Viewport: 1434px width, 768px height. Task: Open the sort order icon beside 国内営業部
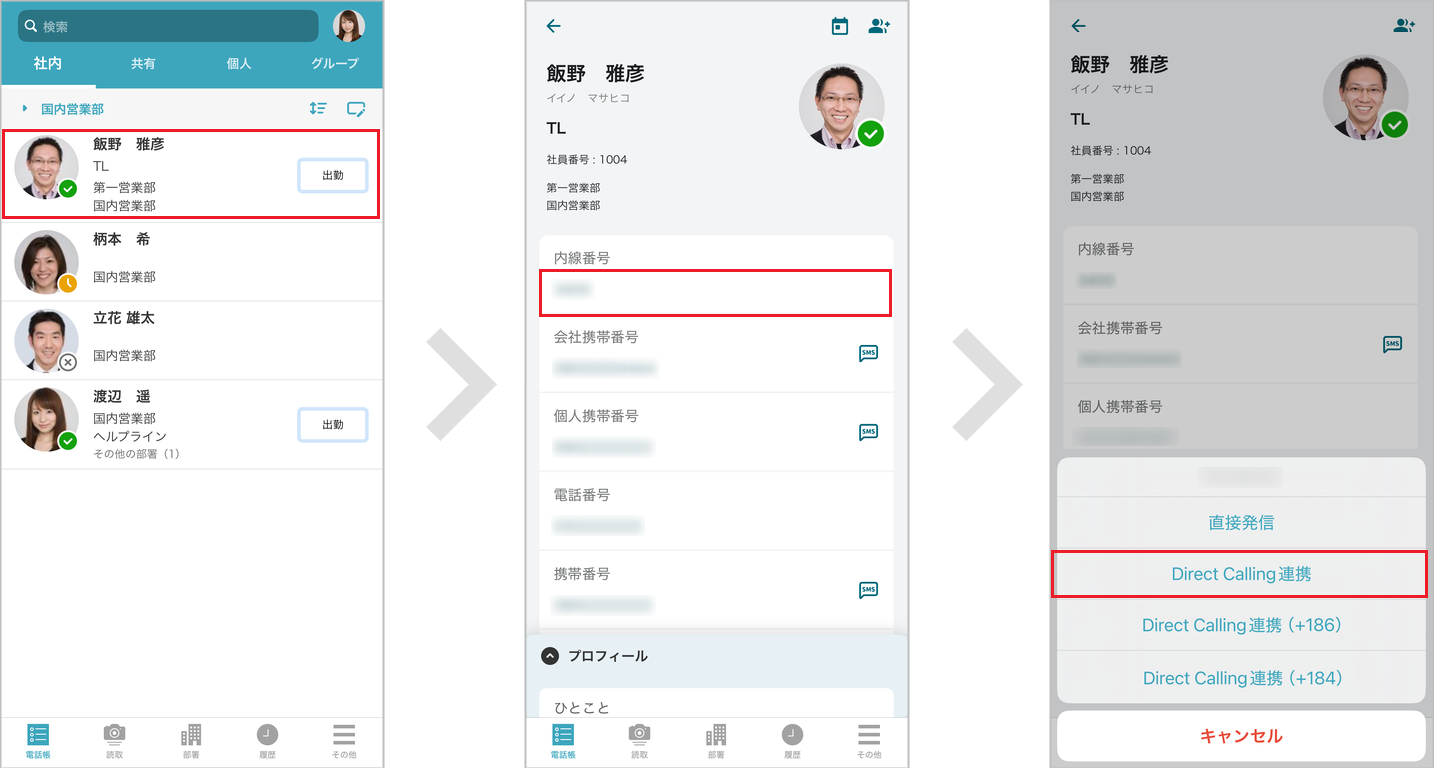point(318,108)
